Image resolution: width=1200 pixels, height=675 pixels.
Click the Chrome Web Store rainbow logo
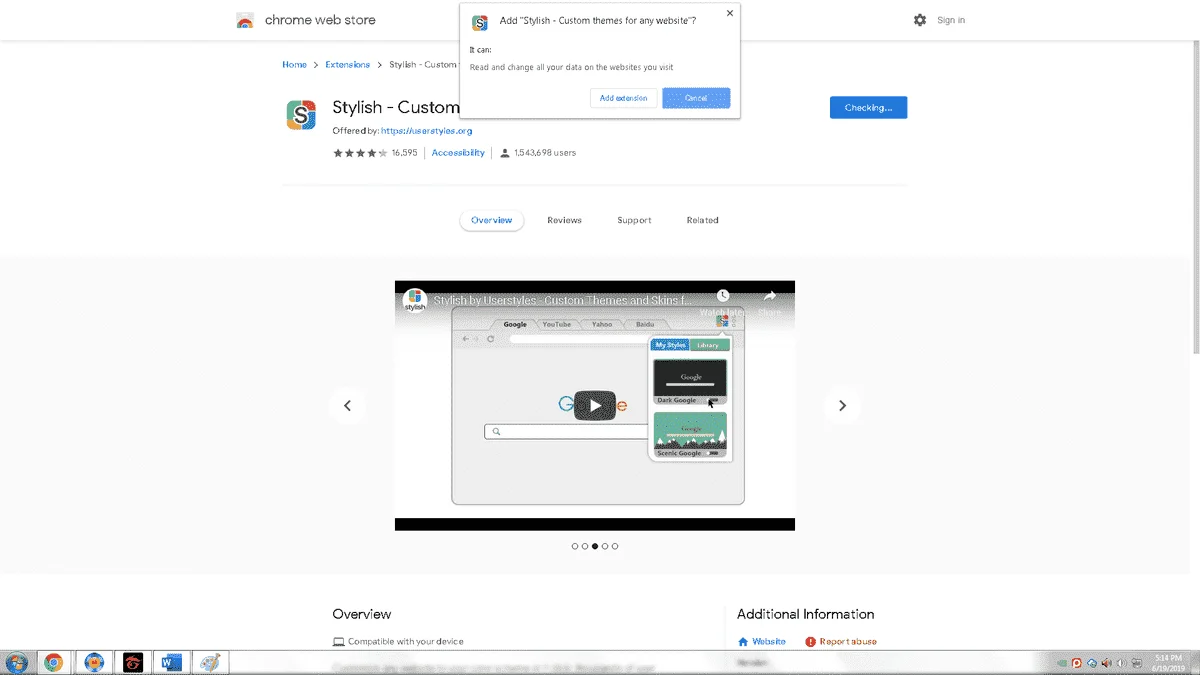(x=245, y=20)
